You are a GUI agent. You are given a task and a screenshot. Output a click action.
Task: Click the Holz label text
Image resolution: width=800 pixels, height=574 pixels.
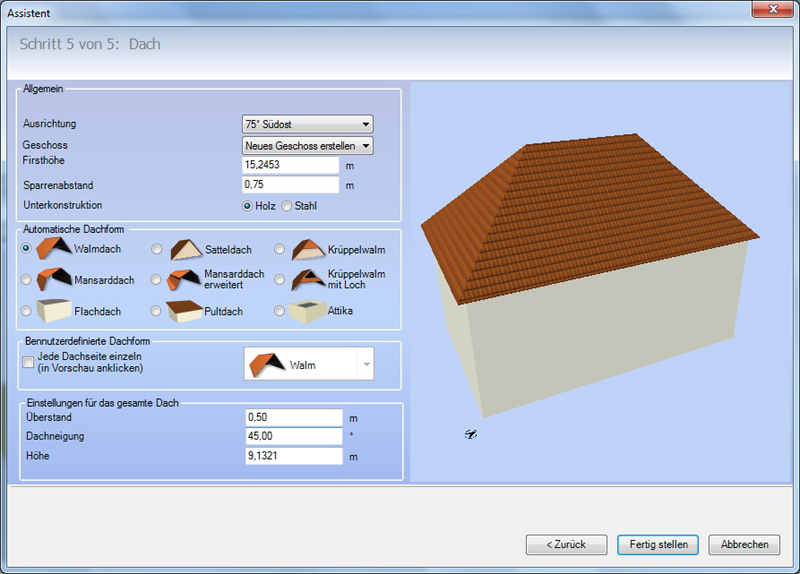coord(265,206)
